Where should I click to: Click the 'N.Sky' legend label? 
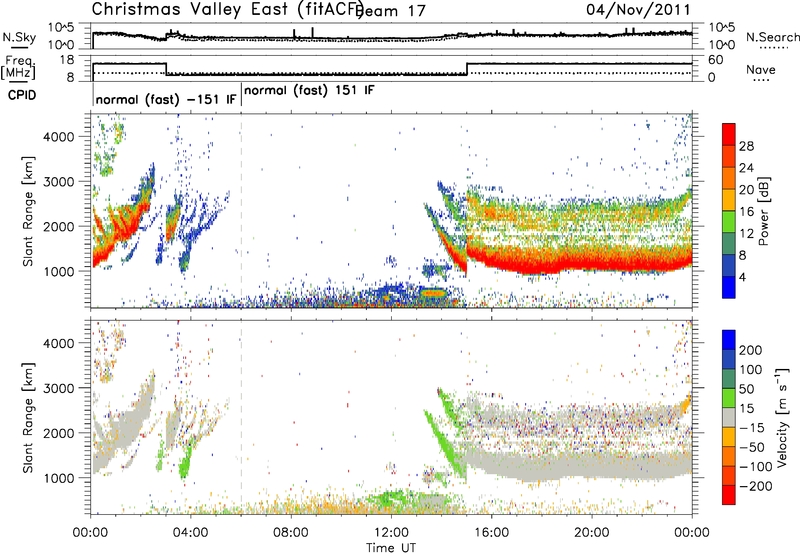(19, 37)
